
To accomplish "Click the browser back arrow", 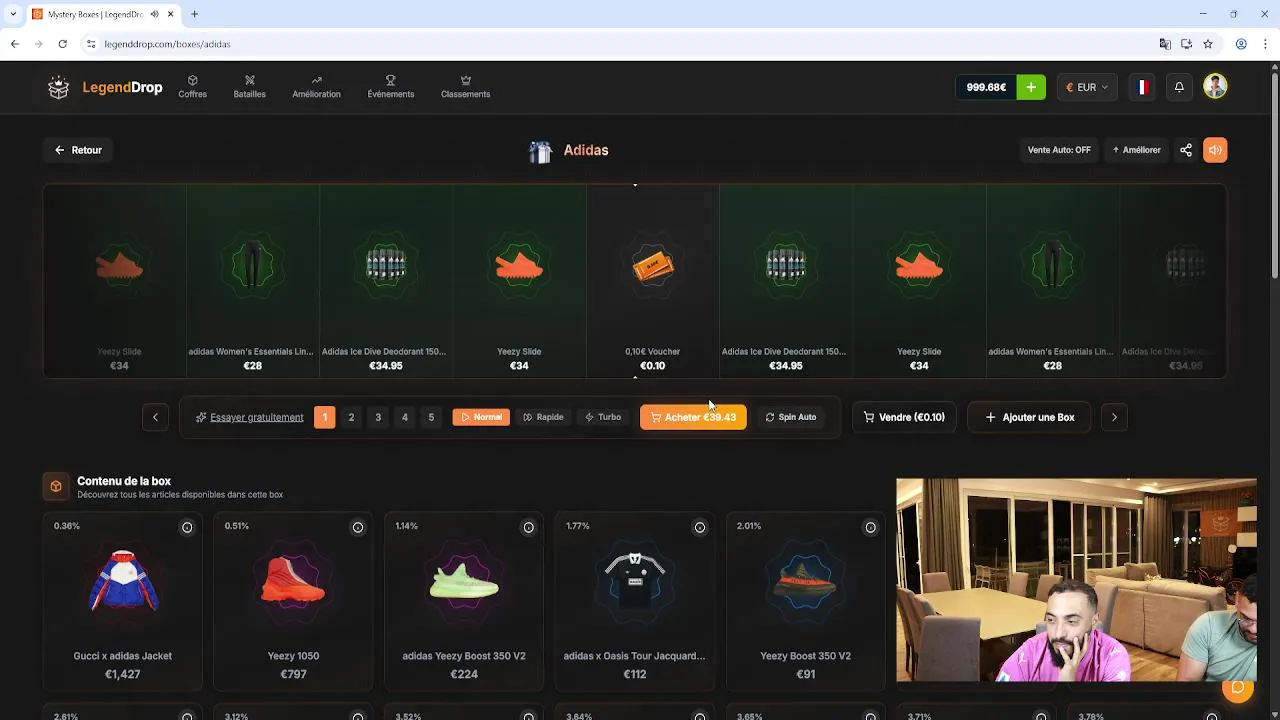I will pyautogui.click(x=15, y=44).
